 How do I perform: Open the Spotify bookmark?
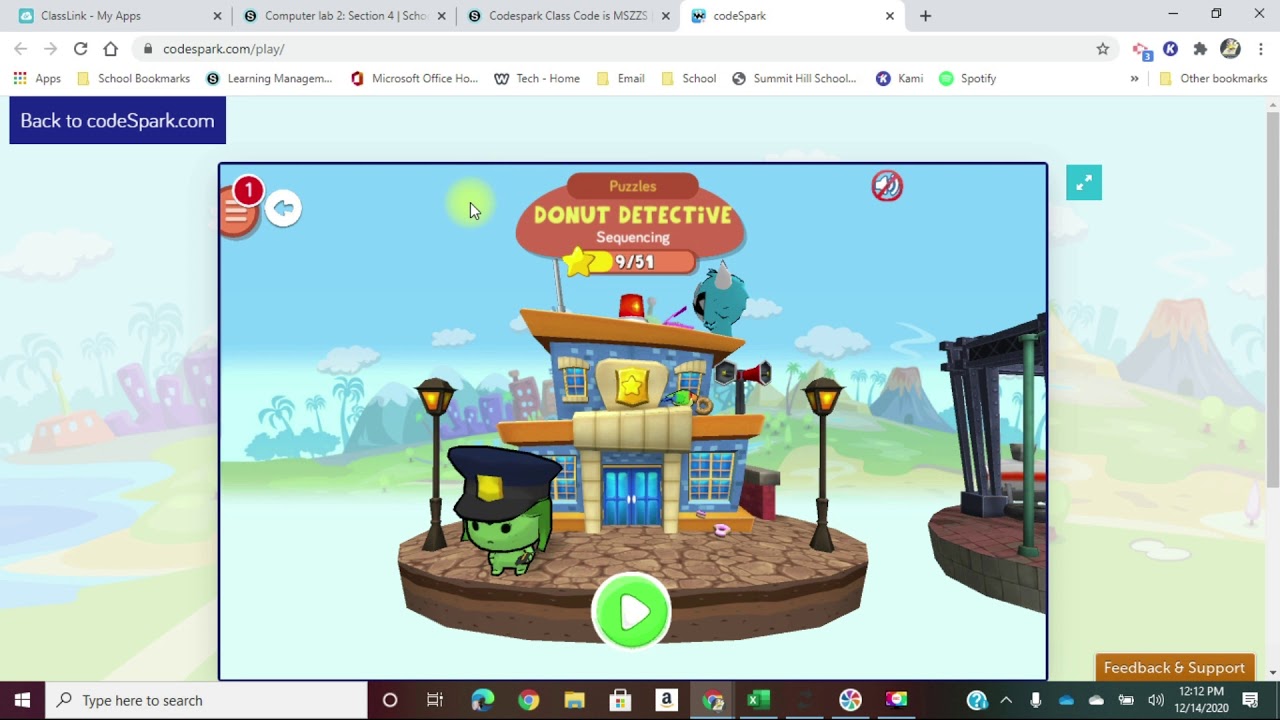(x=967, y=78)
